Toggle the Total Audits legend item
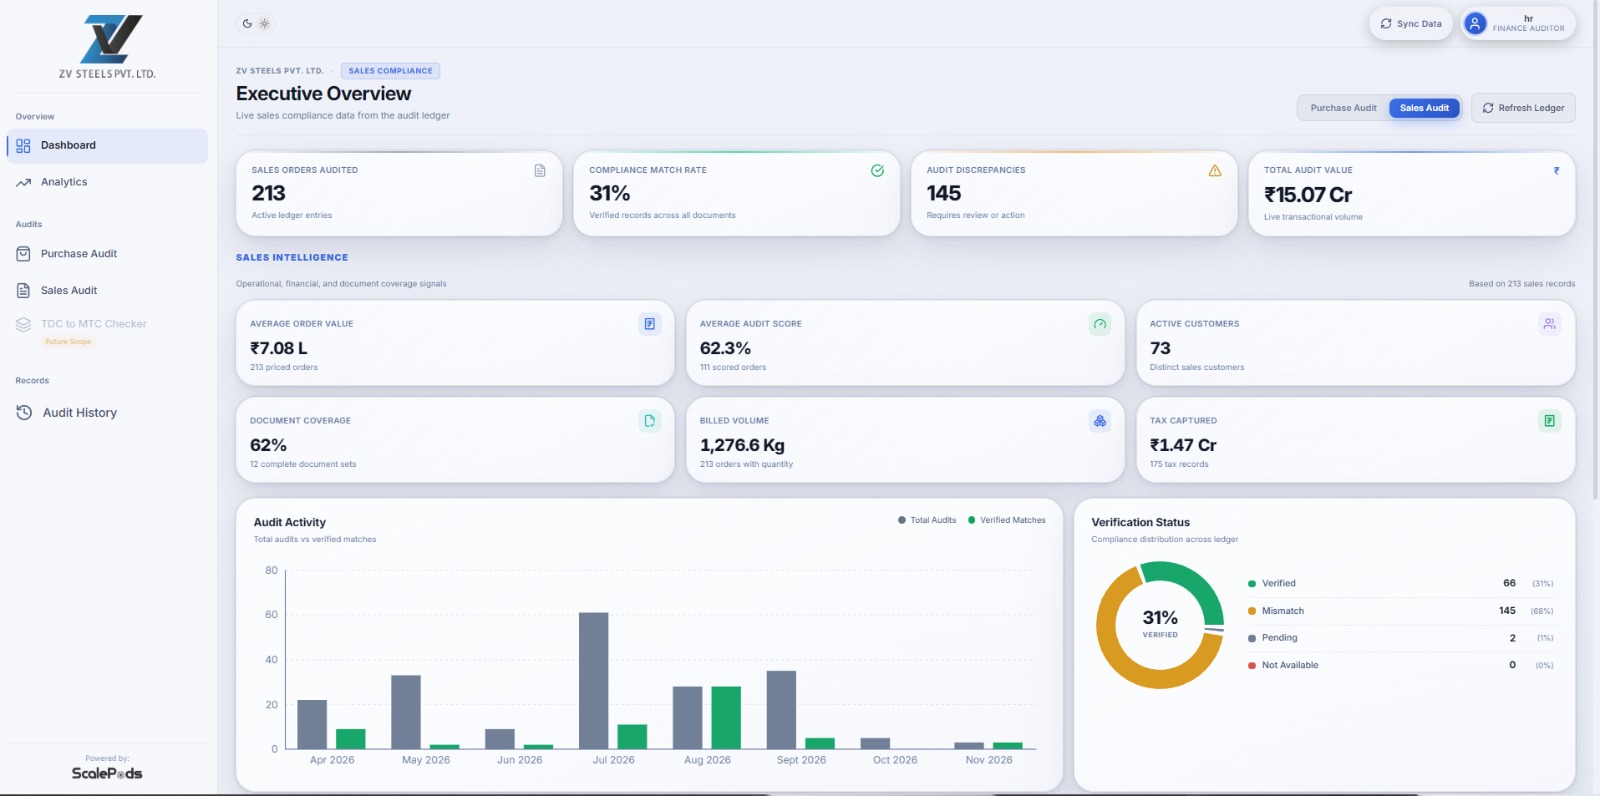The image size is (1600, 796). tap(927, 520)
